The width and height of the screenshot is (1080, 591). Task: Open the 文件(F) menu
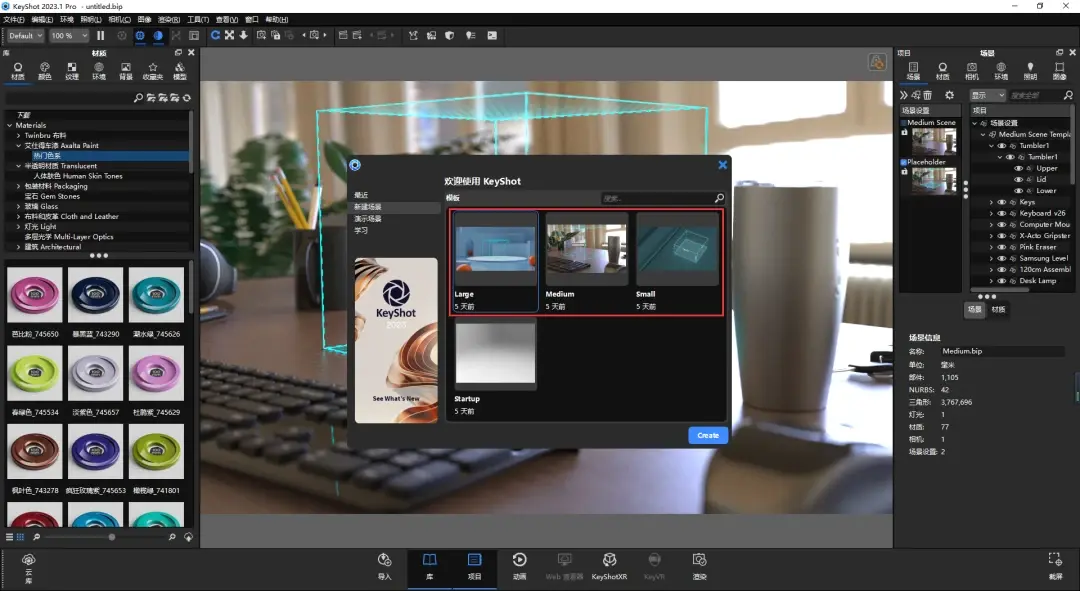[14, 19]
